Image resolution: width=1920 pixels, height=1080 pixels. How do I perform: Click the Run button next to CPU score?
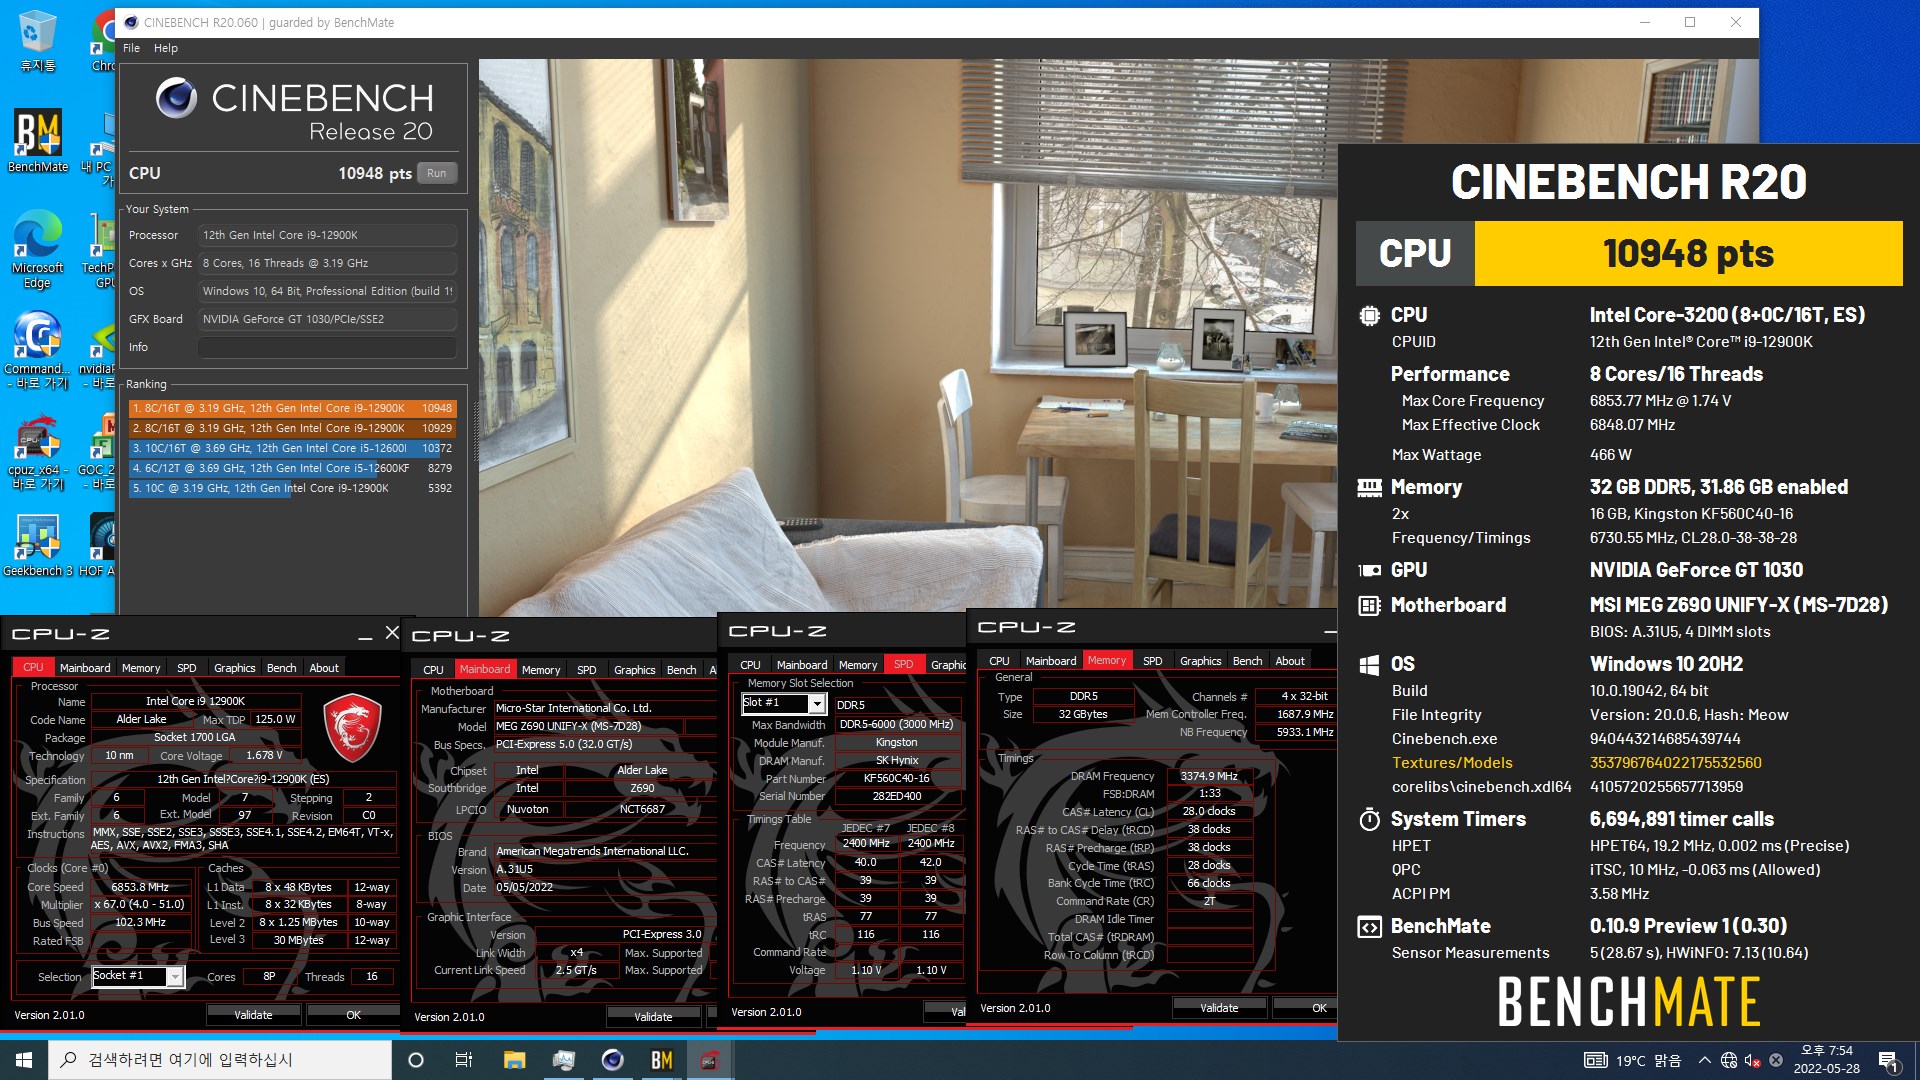point(437,173)
